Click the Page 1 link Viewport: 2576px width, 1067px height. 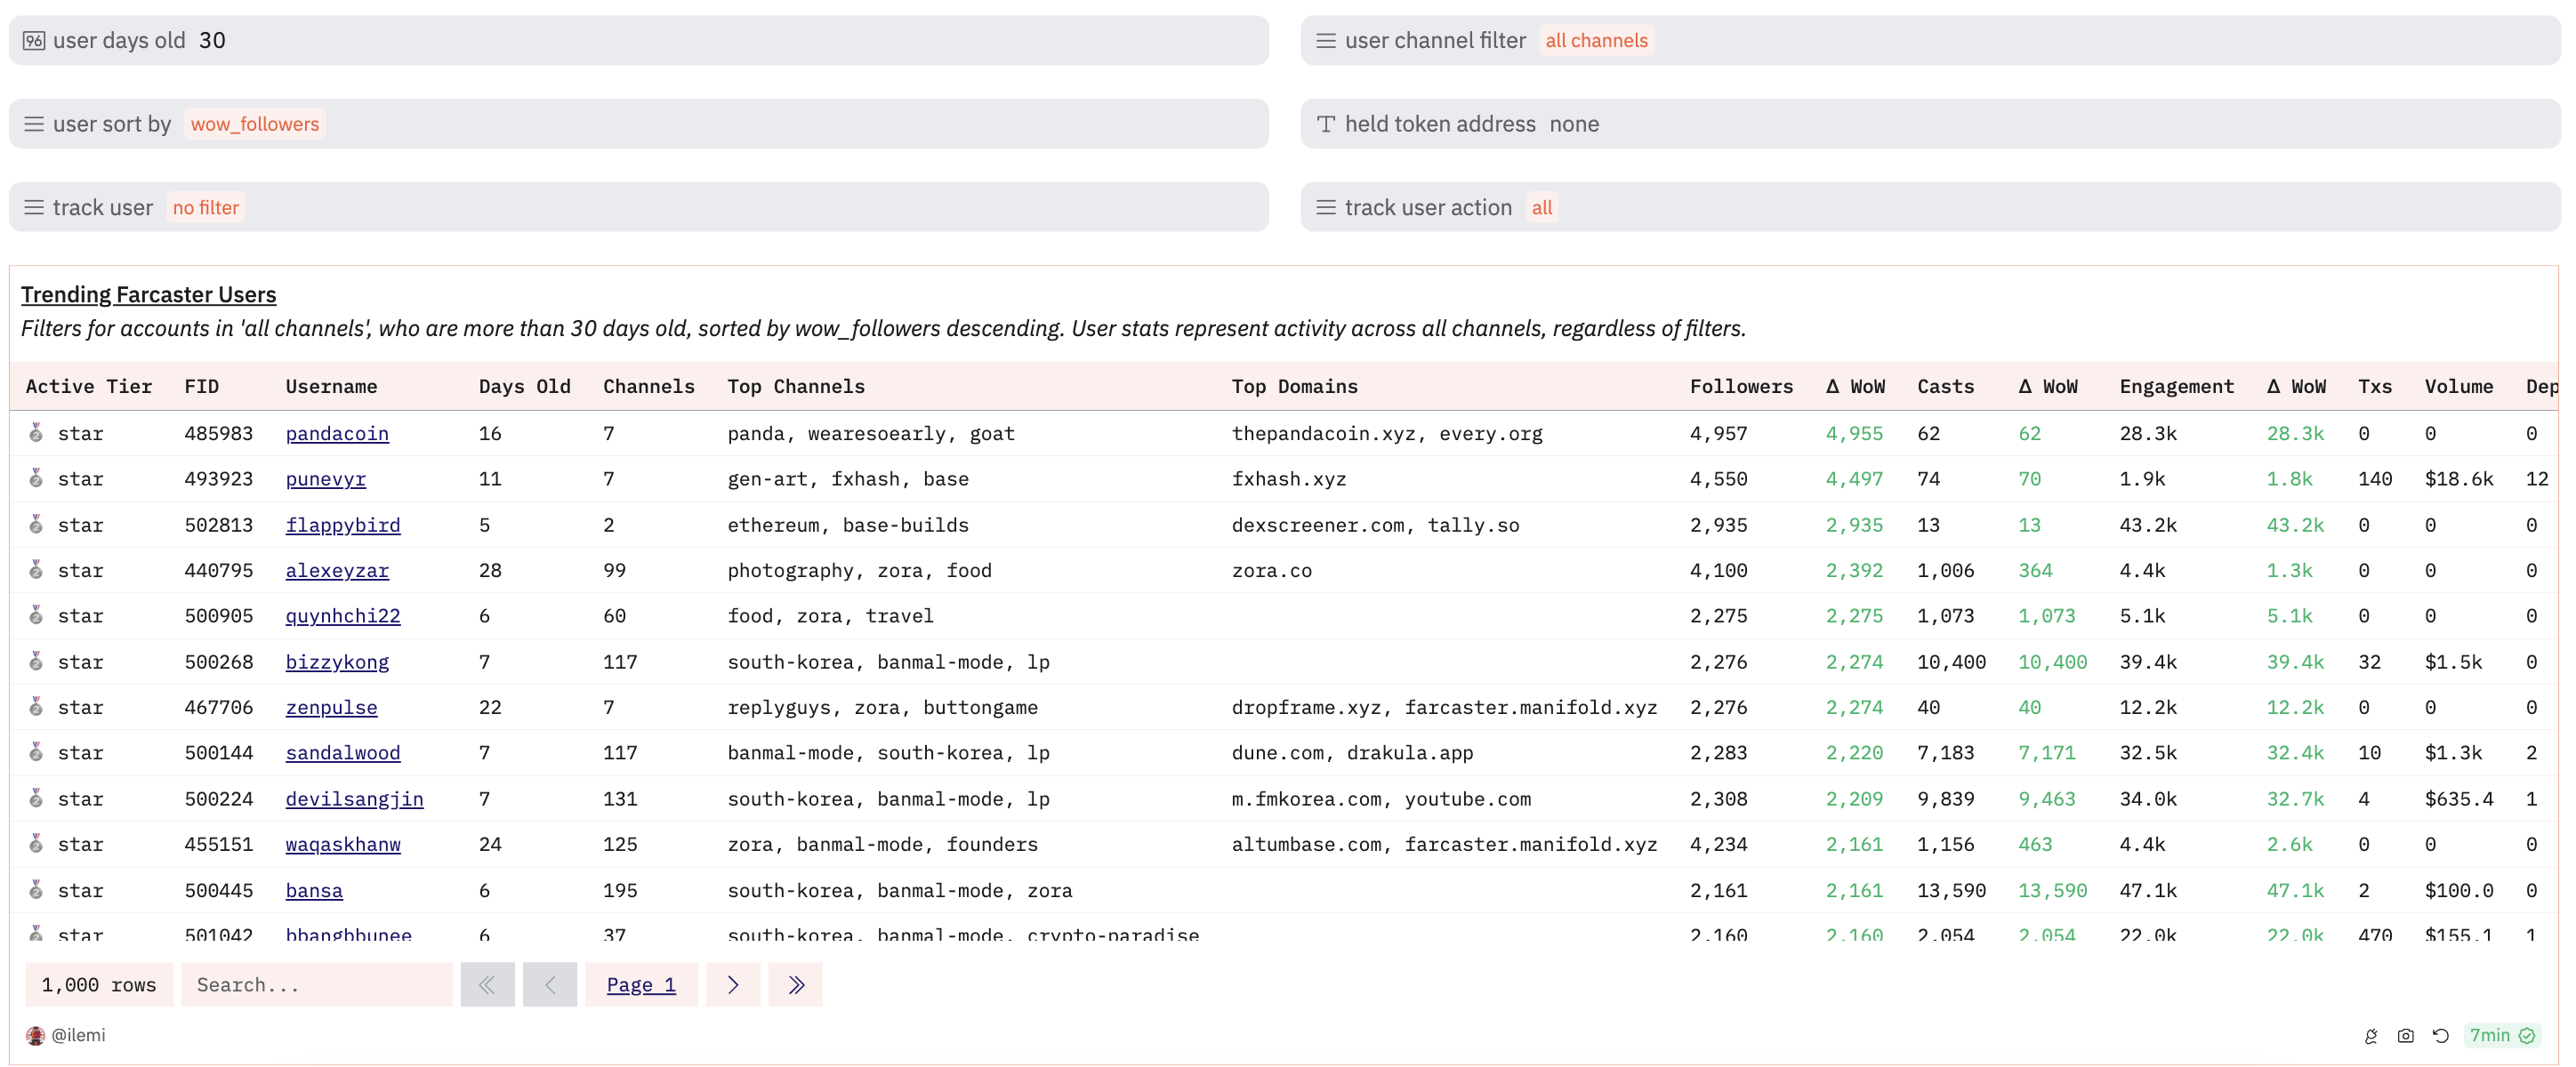[641, 985]
